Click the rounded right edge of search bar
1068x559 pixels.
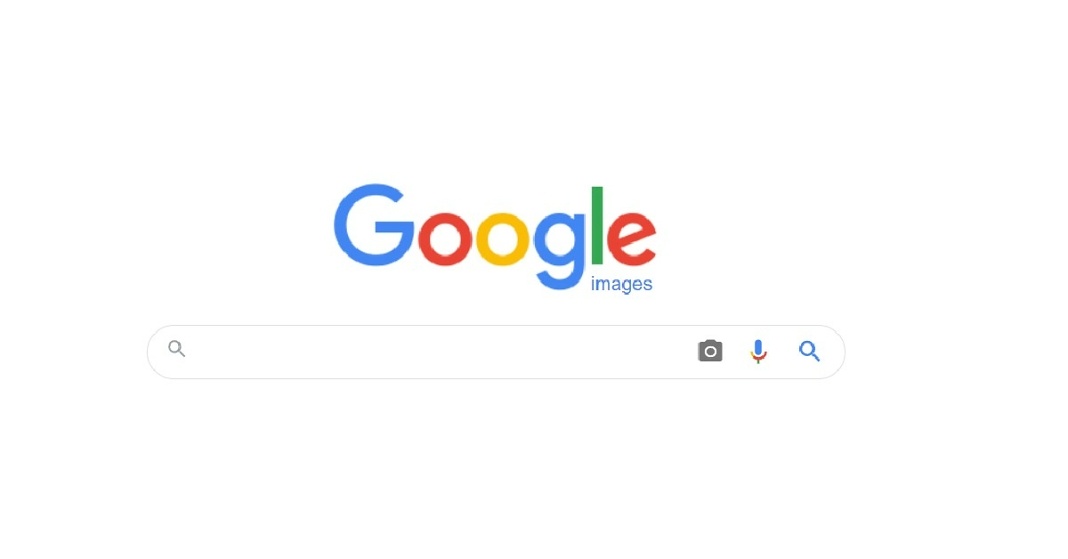[839, 351]
